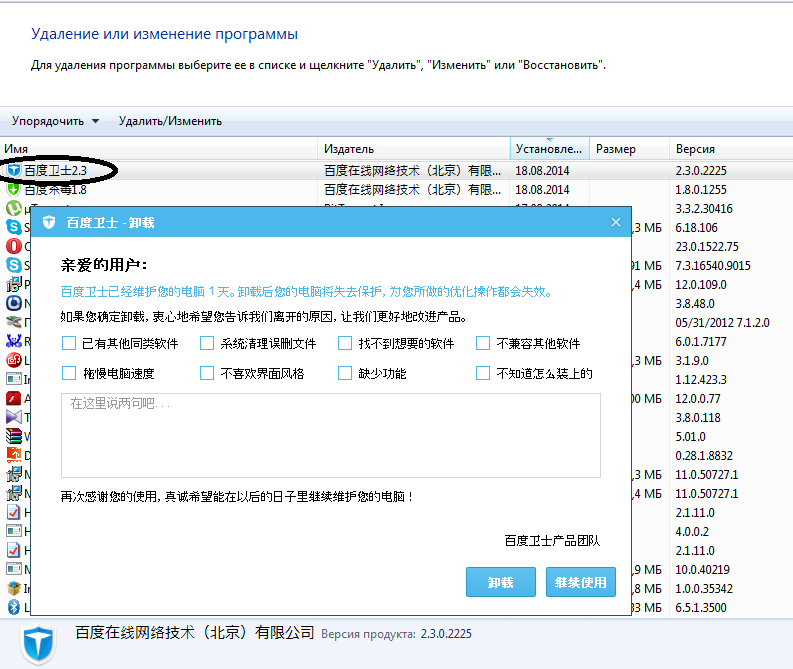This screenshot has height=669, width=793.
Task: Click the page heading Удаление или изменение программы
Action: (x=164, y=34)
